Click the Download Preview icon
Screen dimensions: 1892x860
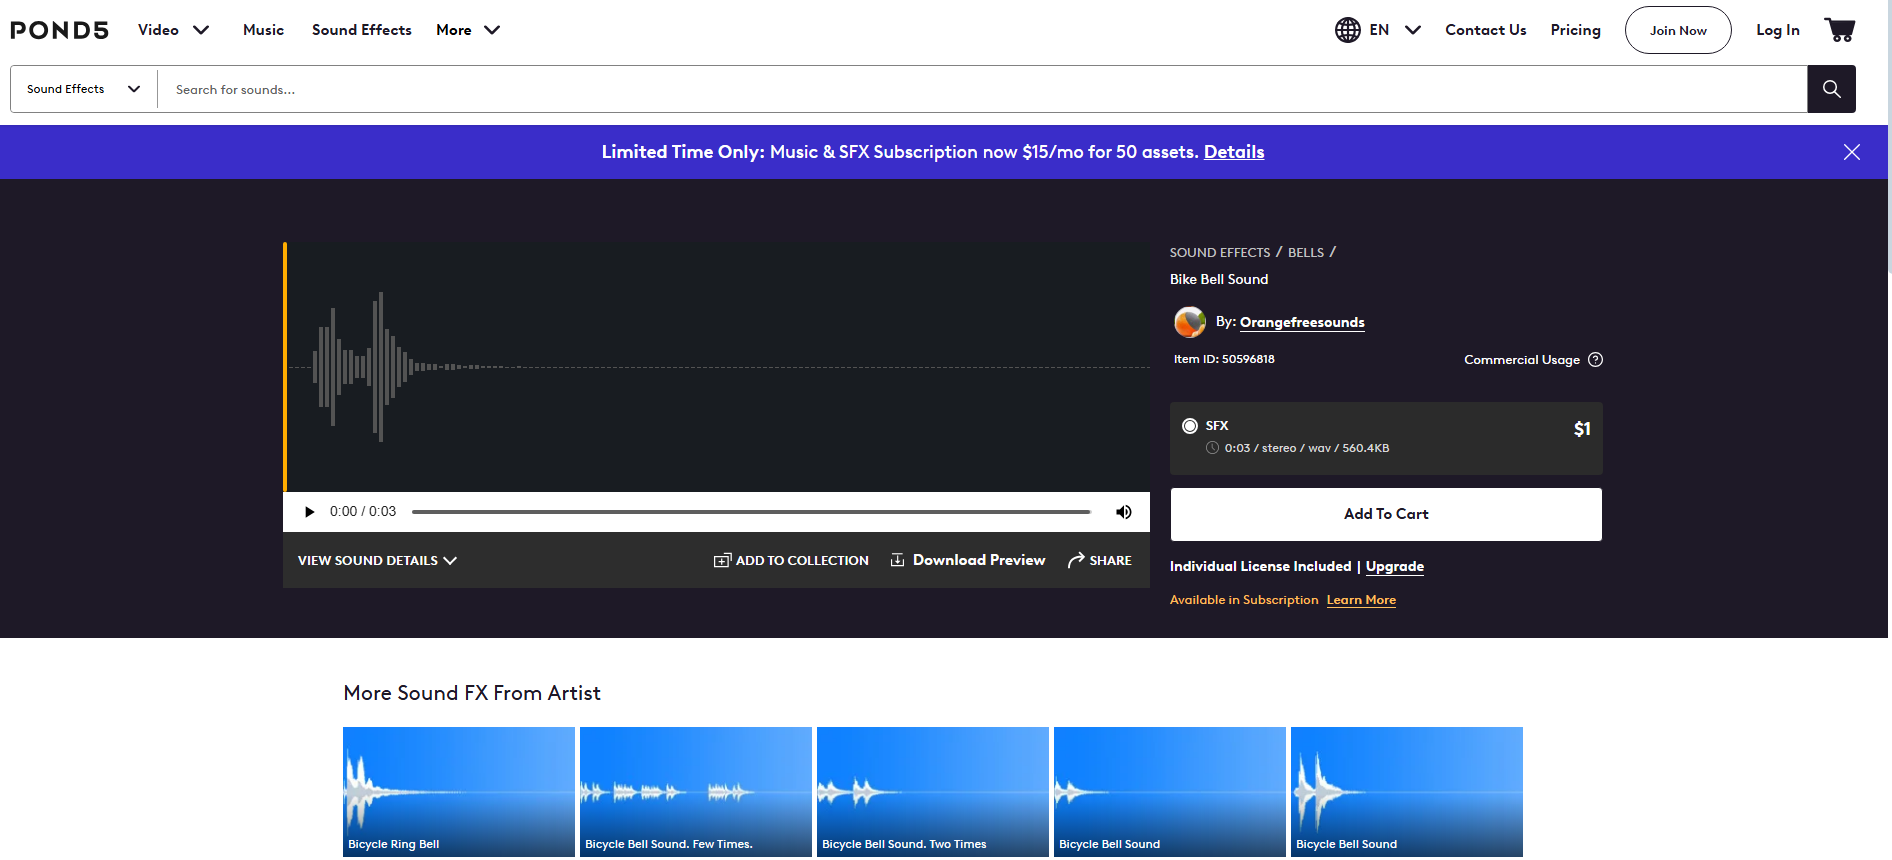(x=897, y=560)
